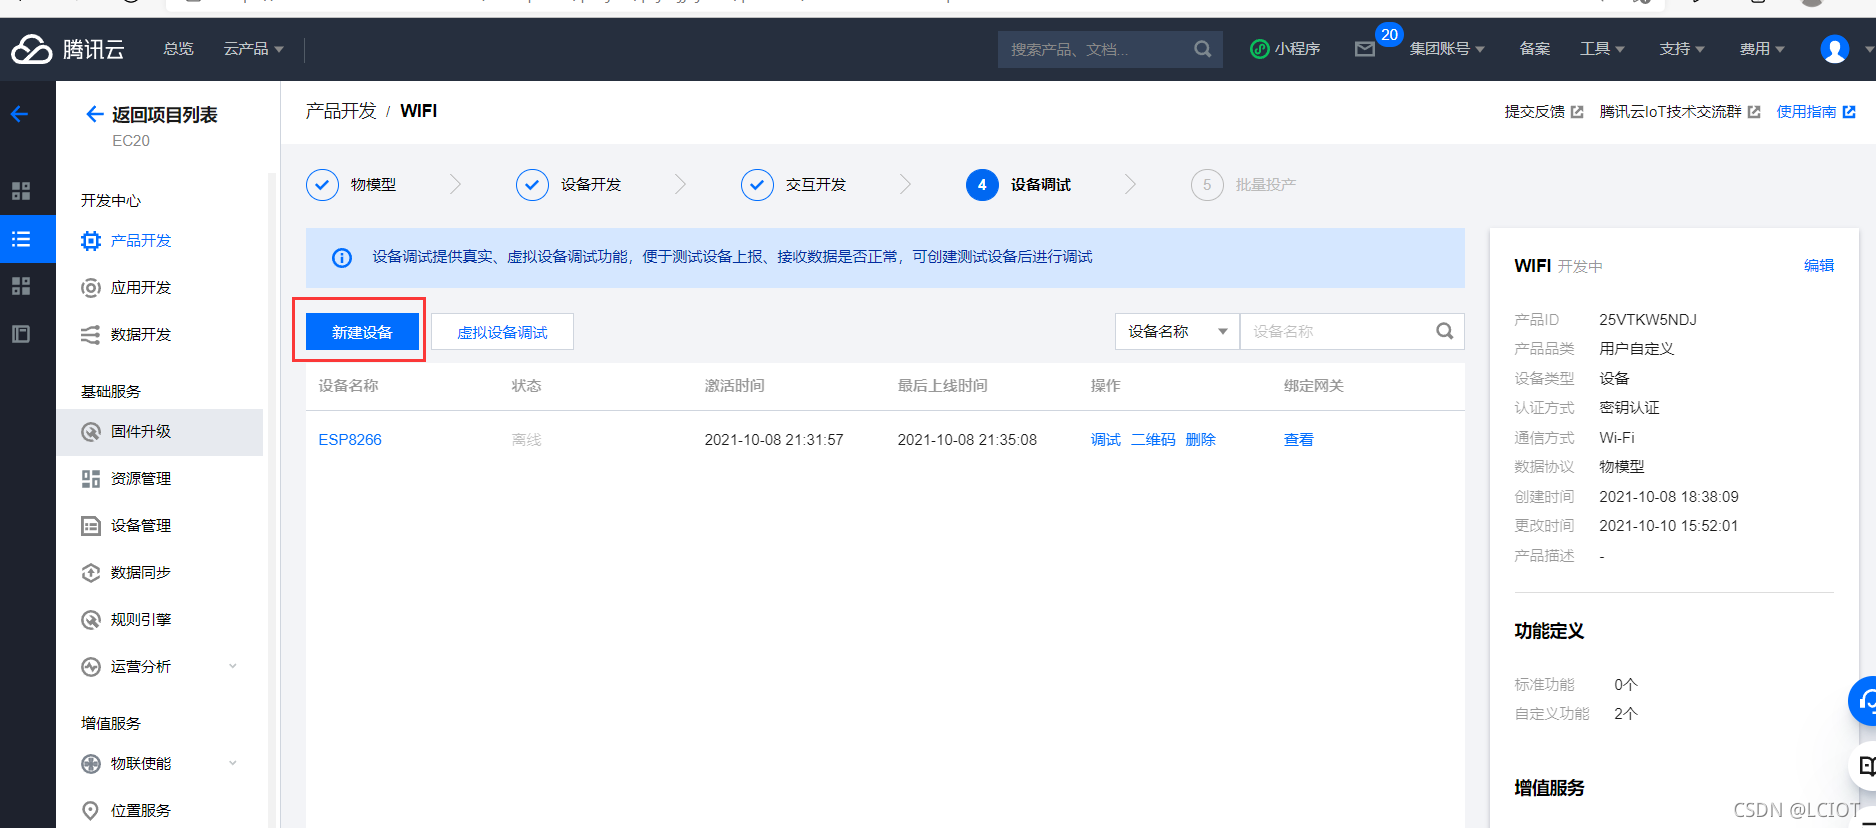Click the device name search magnifier
Image resolution: width=1876 pixels, height=828 pixels.
(1444, 331)
